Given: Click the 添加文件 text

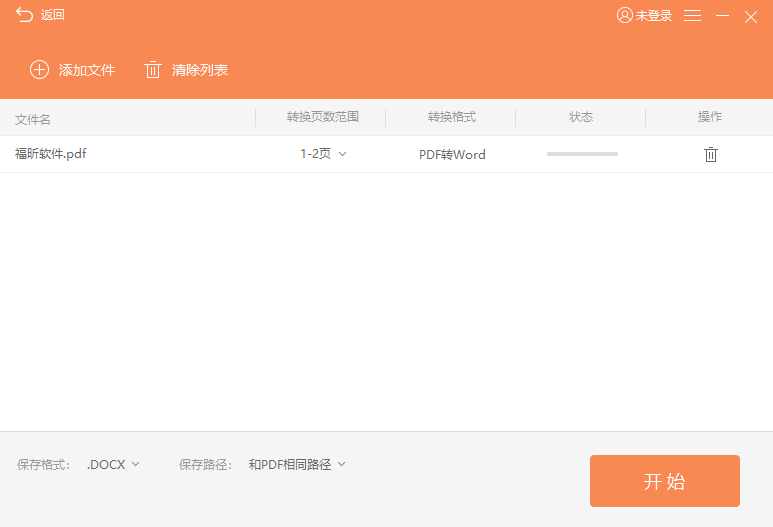Looking at the screenshot, I should click(87, 70).
